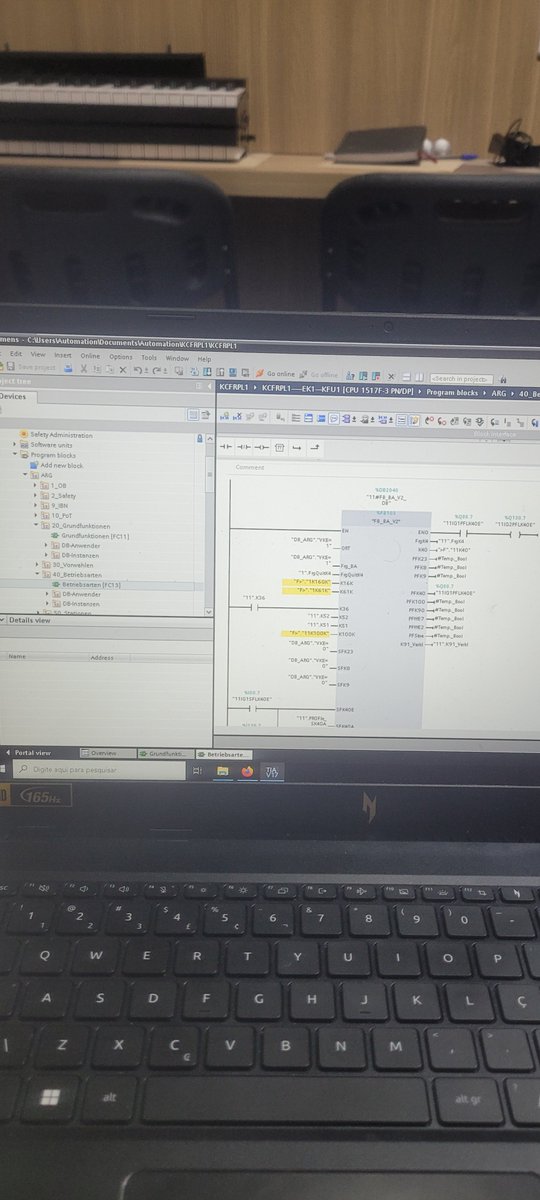Select DB-Anwender under 20_Grundfunktionen
This screenshot has width=540, height=1200.
pos(81,545)
